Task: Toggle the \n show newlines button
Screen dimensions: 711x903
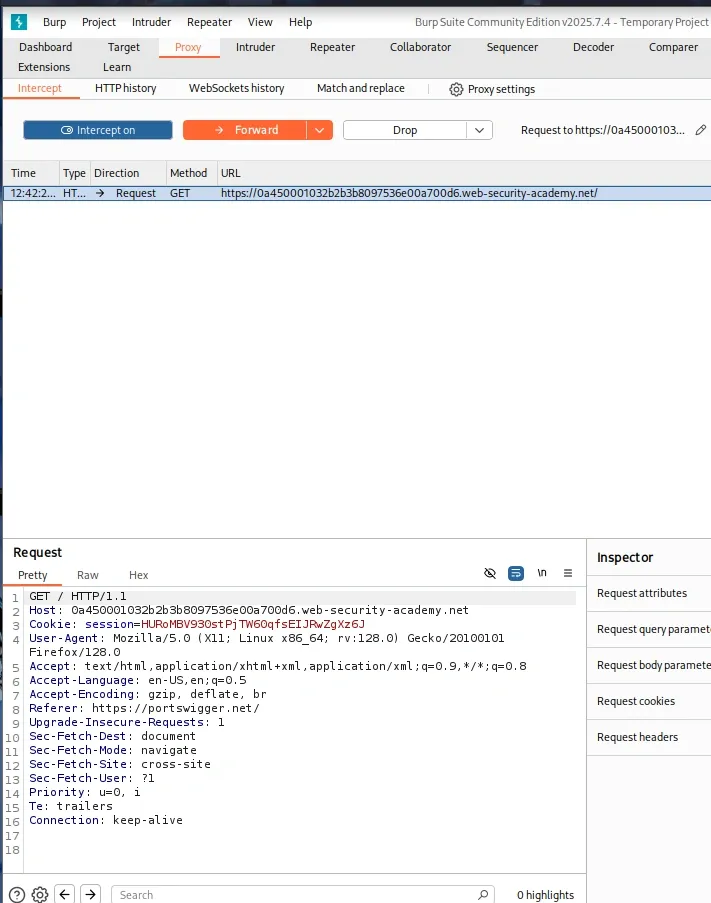Action: (542, 573)
